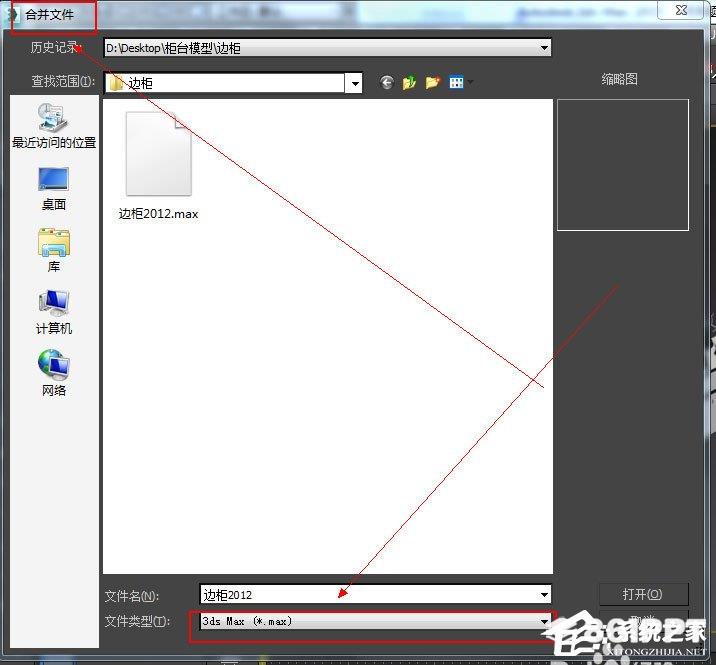
Task: Click the 缩略图 preview box
Action: [622, 165]
